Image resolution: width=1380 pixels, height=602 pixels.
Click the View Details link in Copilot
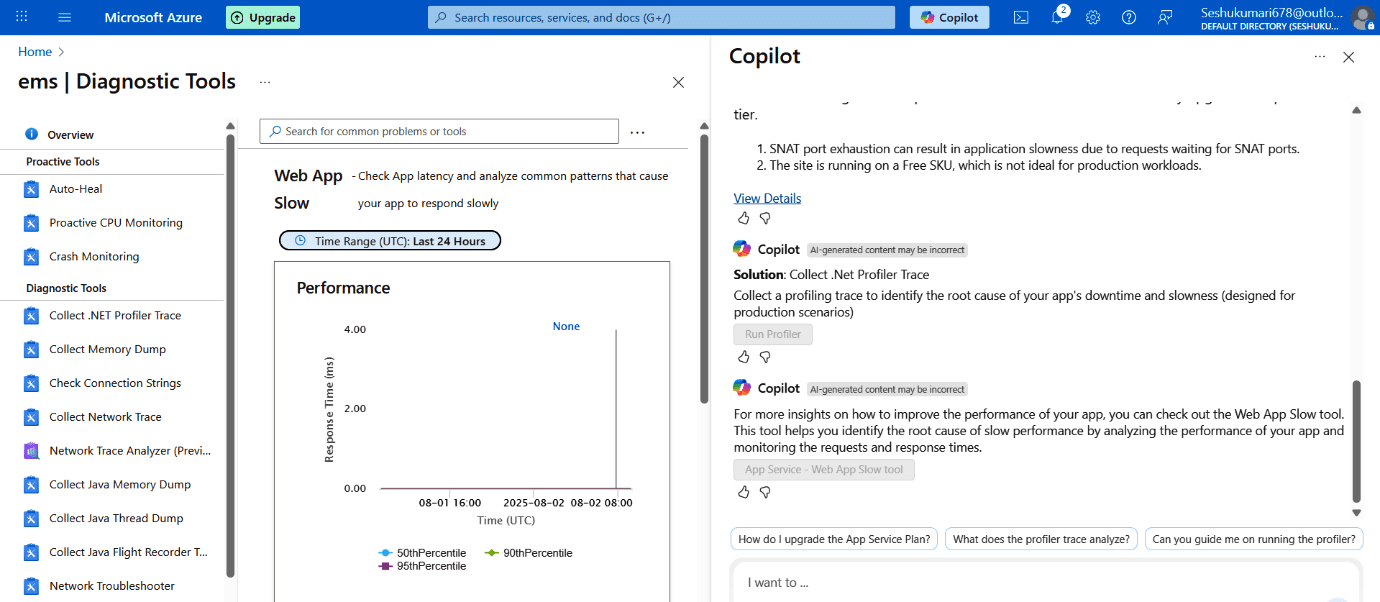click(767, 197)
